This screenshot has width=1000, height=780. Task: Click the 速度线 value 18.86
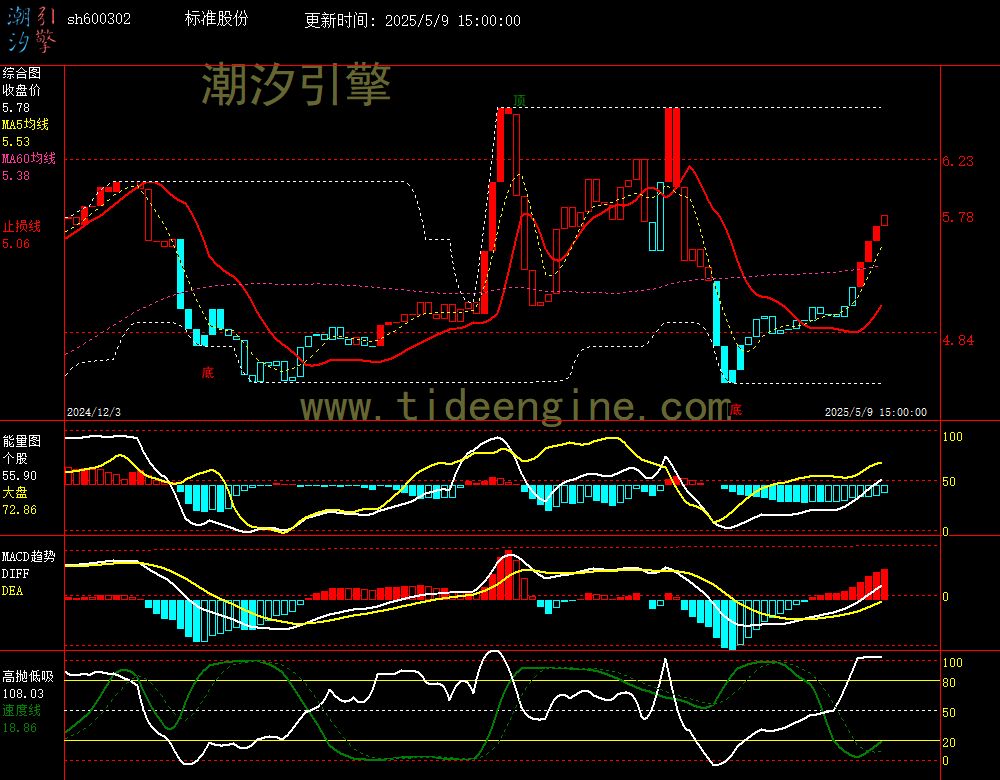tap(20, 728)
